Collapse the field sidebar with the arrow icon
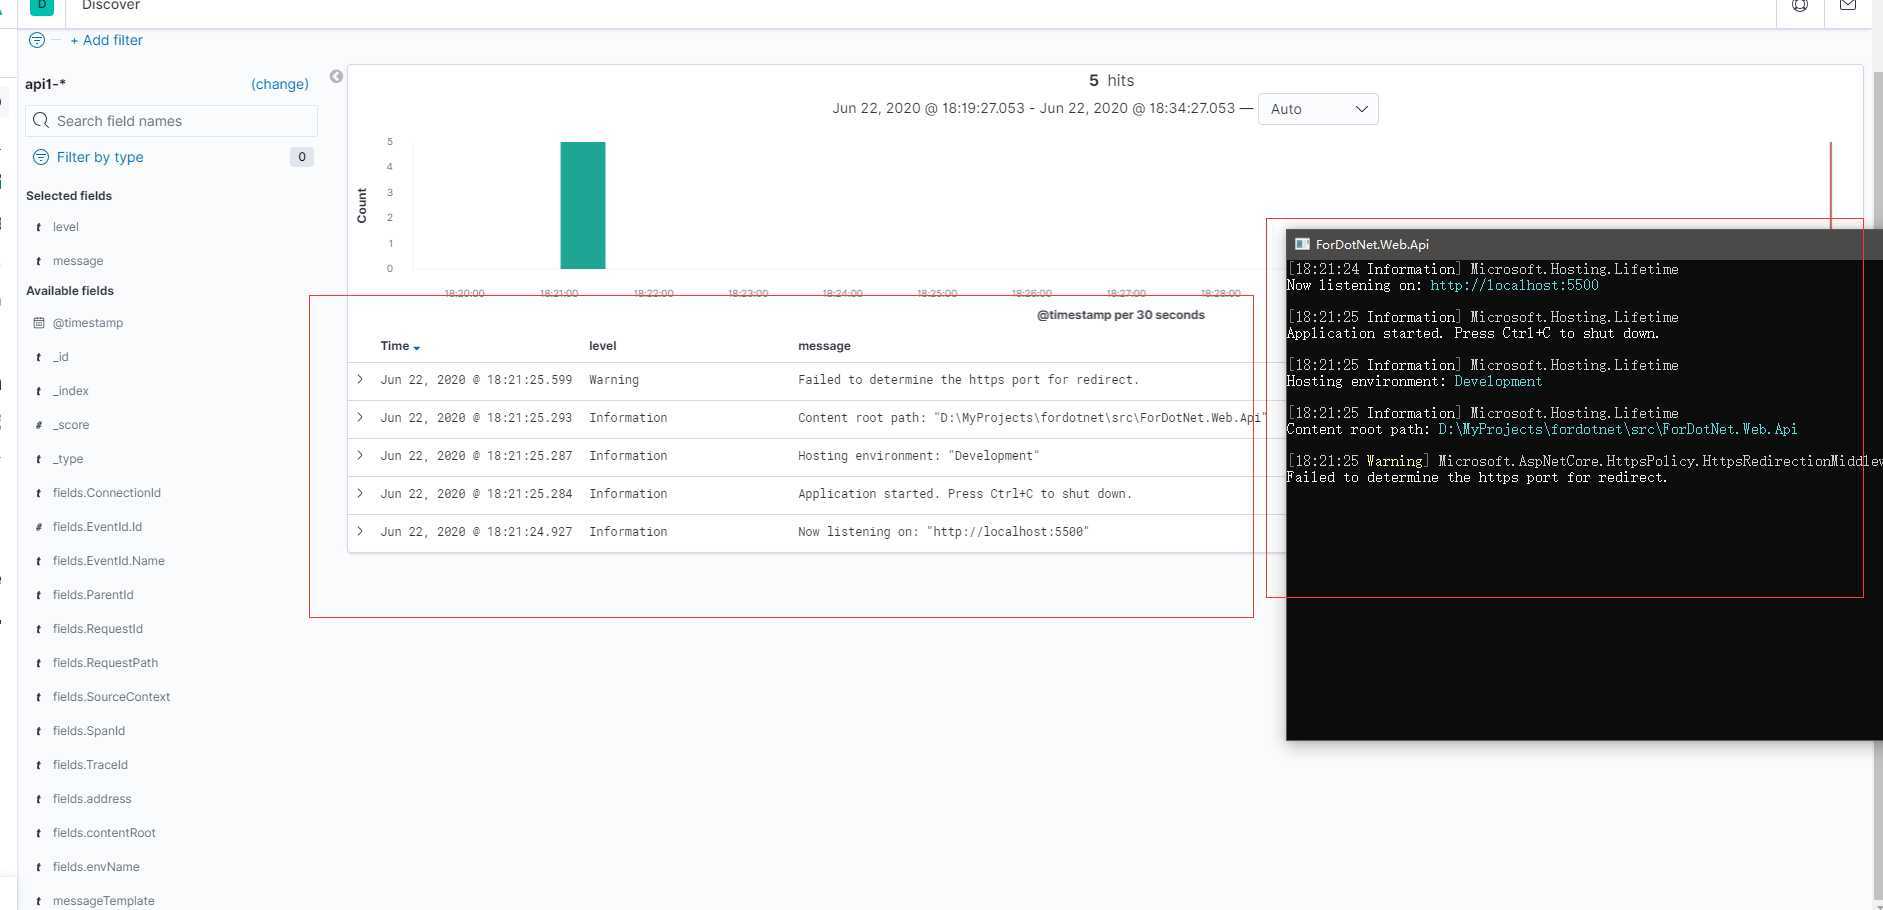The image size is (1883, 910). tap(336, 76)
